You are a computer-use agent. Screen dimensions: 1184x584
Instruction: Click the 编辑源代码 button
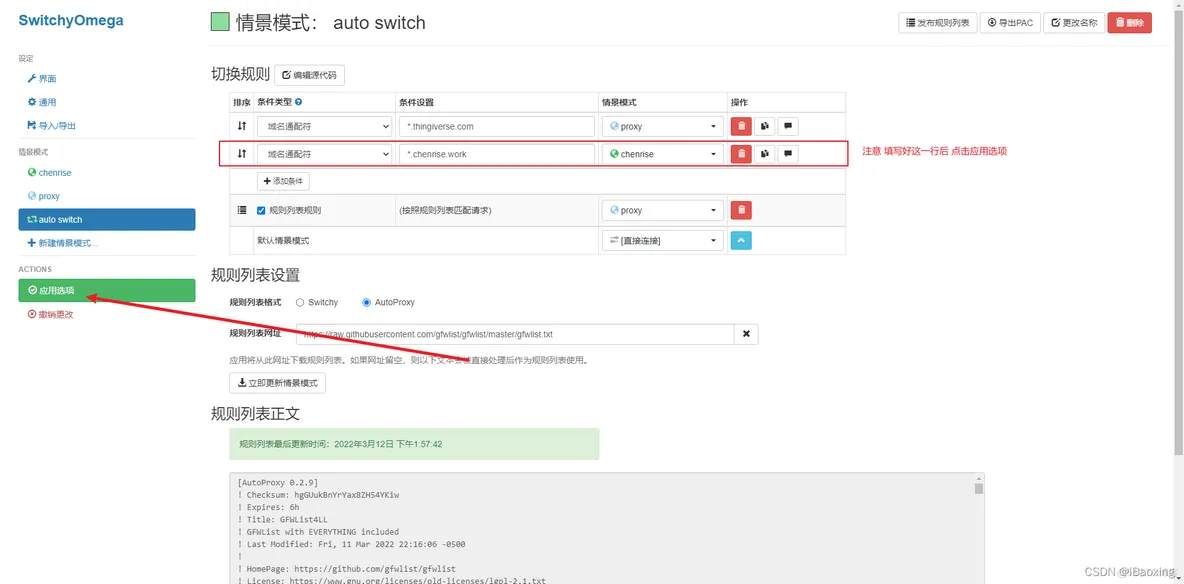click(310, 75)
